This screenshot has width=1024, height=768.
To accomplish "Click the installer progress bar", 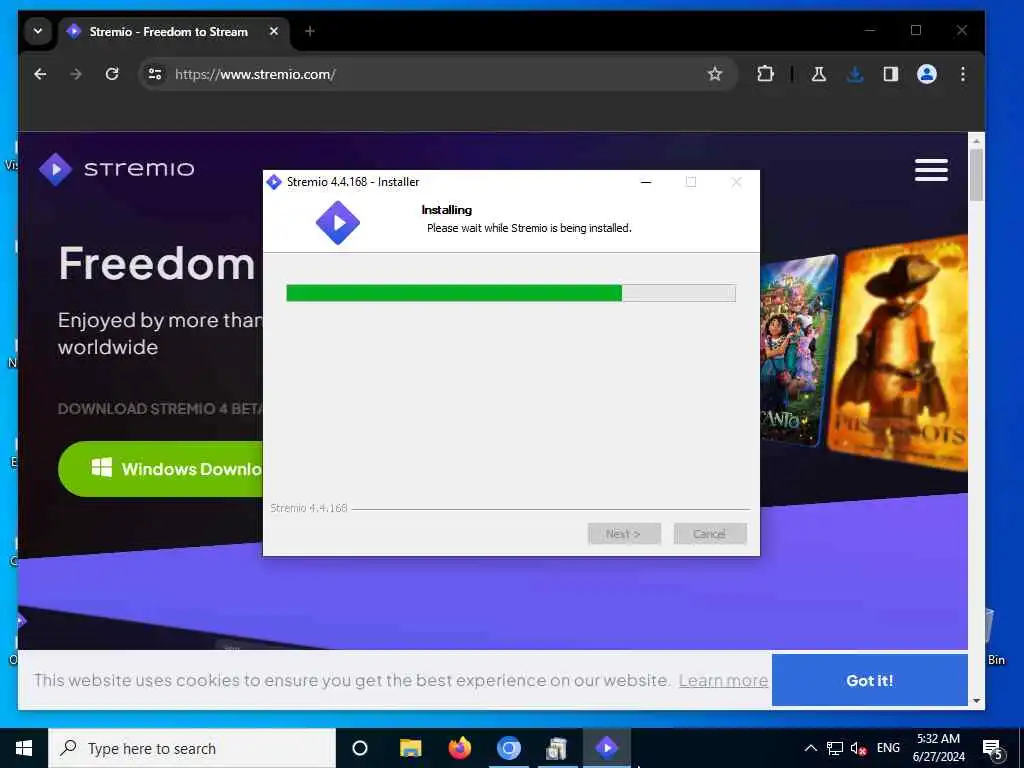I will (x=511, y=293).
